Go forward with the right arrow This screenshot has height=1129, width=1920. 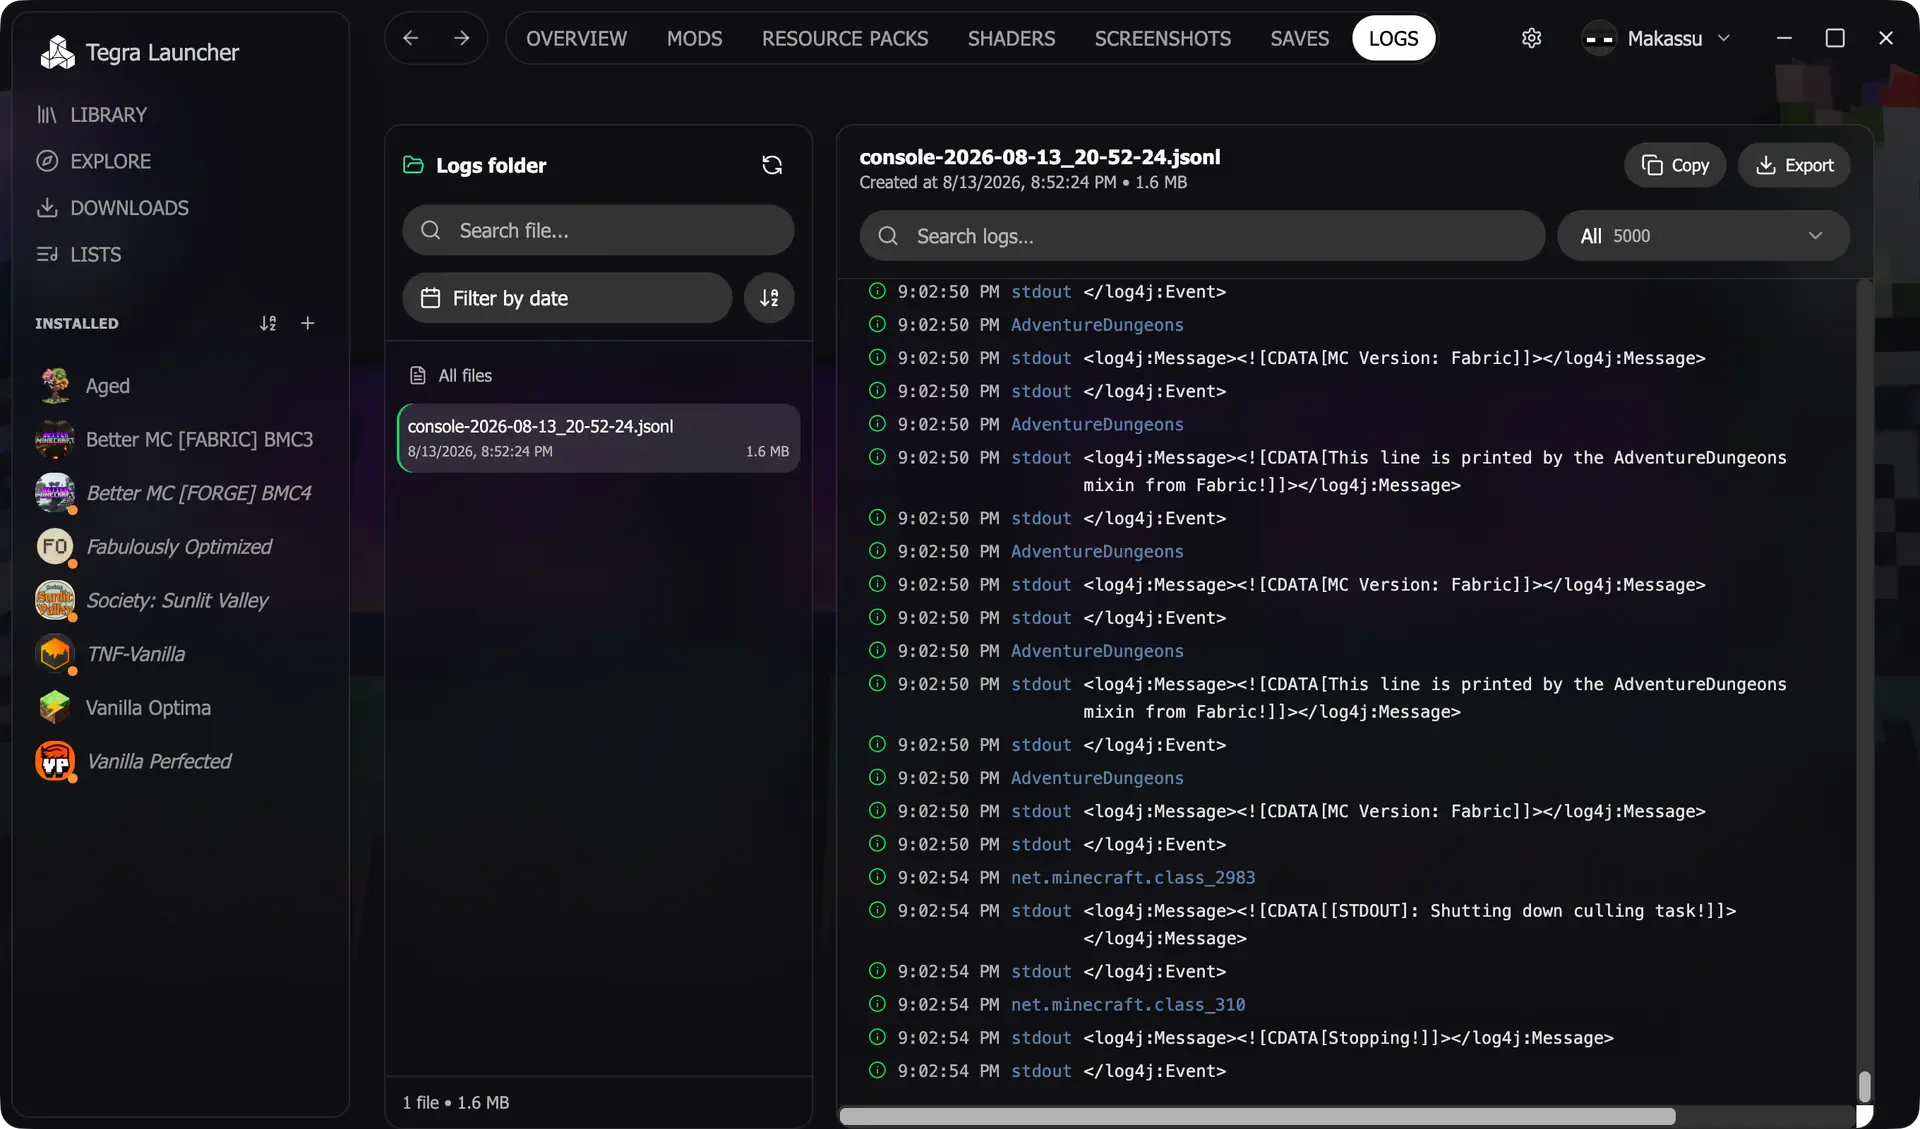[461, 38]
